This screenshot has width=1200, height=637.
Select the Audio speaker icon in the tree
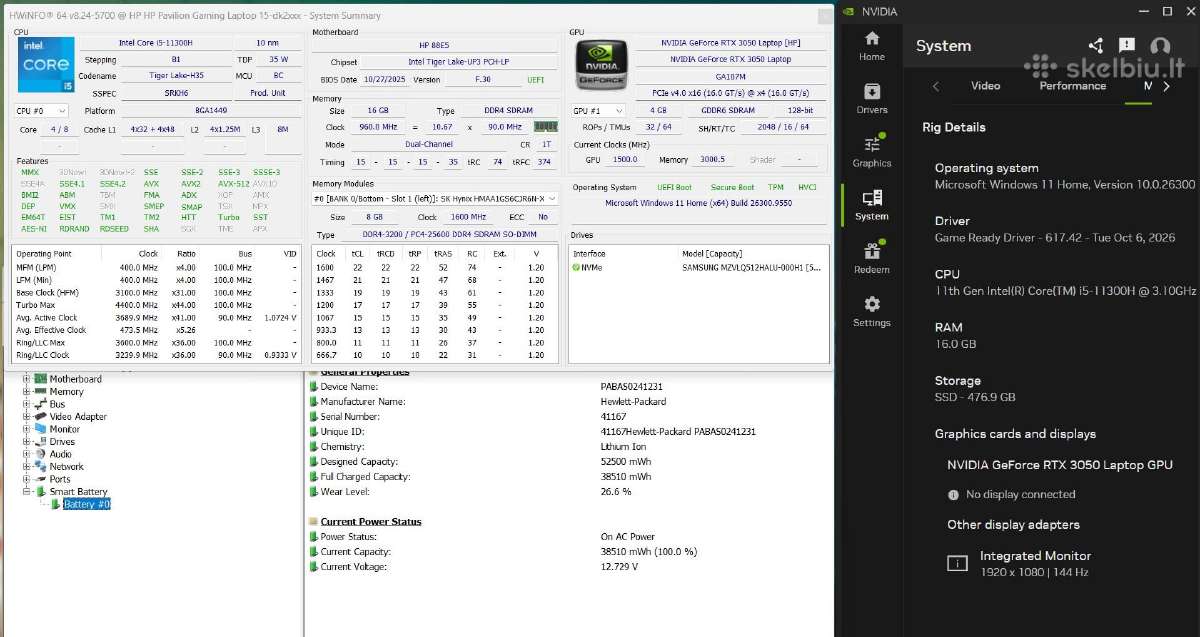41,454
